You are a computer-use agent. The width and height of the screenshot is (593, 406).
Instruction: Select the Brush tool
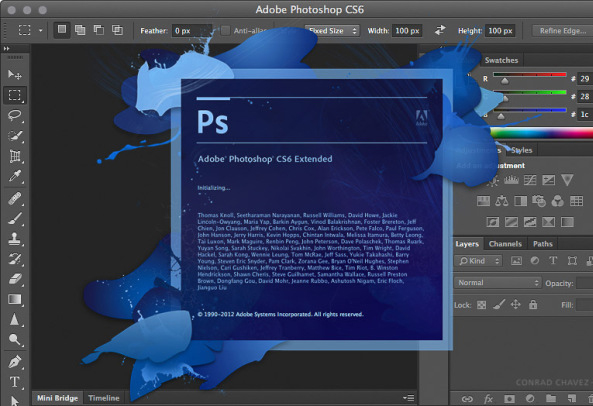(x=15, y=218)
